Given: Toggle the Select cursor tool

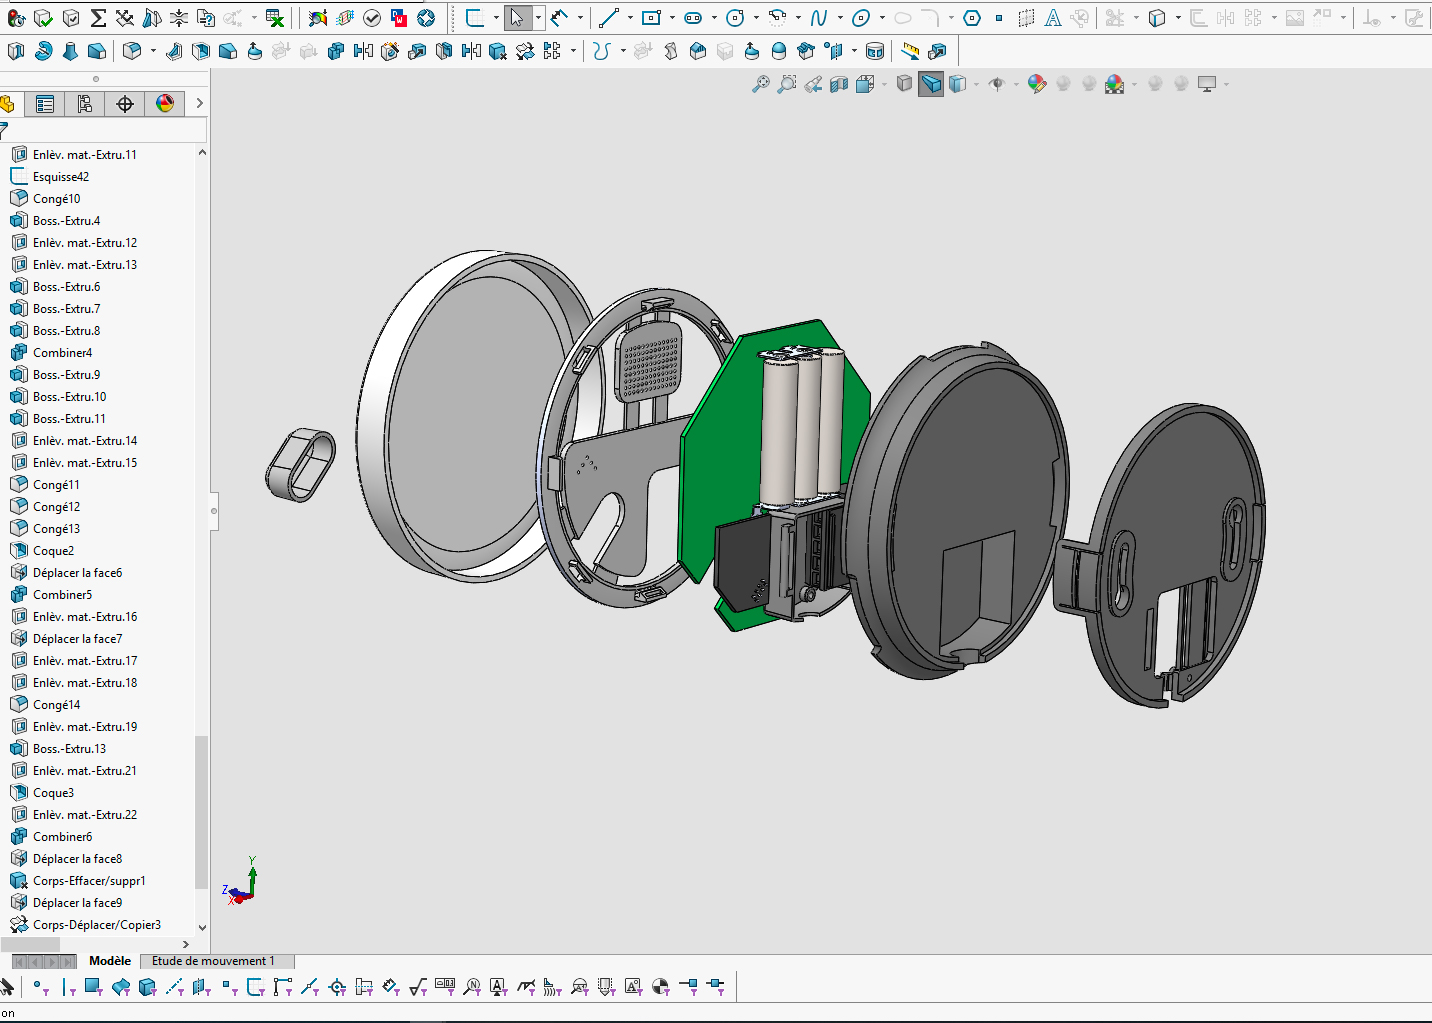Looking at the screenshot, I should pyautogui.click(x=516, y=18).
